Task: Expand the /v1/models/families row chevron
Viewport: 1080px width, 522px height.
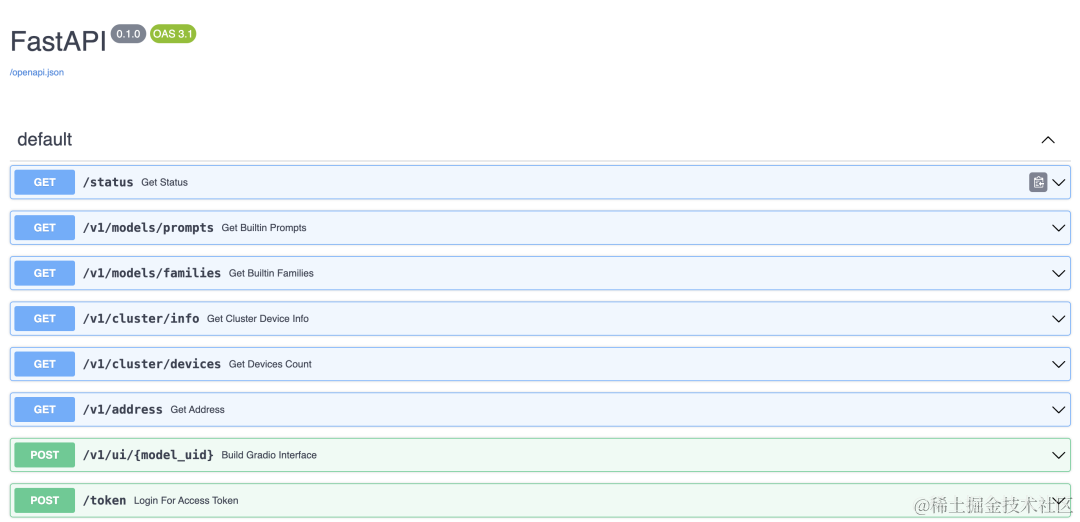Action: click(x=1059, y=273)
